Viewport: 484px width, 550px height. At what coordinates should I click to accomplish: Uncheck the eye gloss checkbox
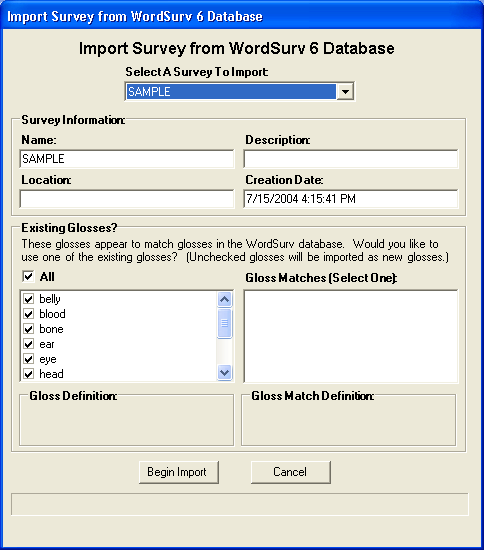(x=29, y=359)
